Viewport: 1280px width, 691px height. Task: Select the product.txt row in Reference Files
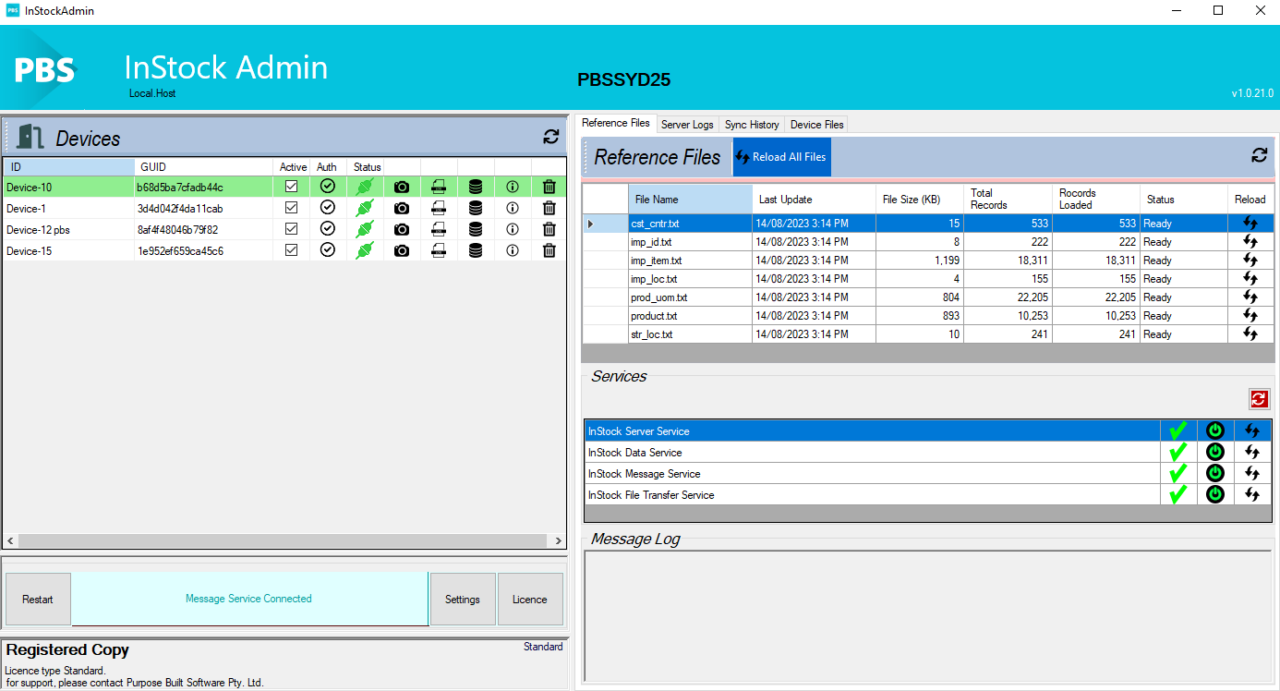[688, 315]
